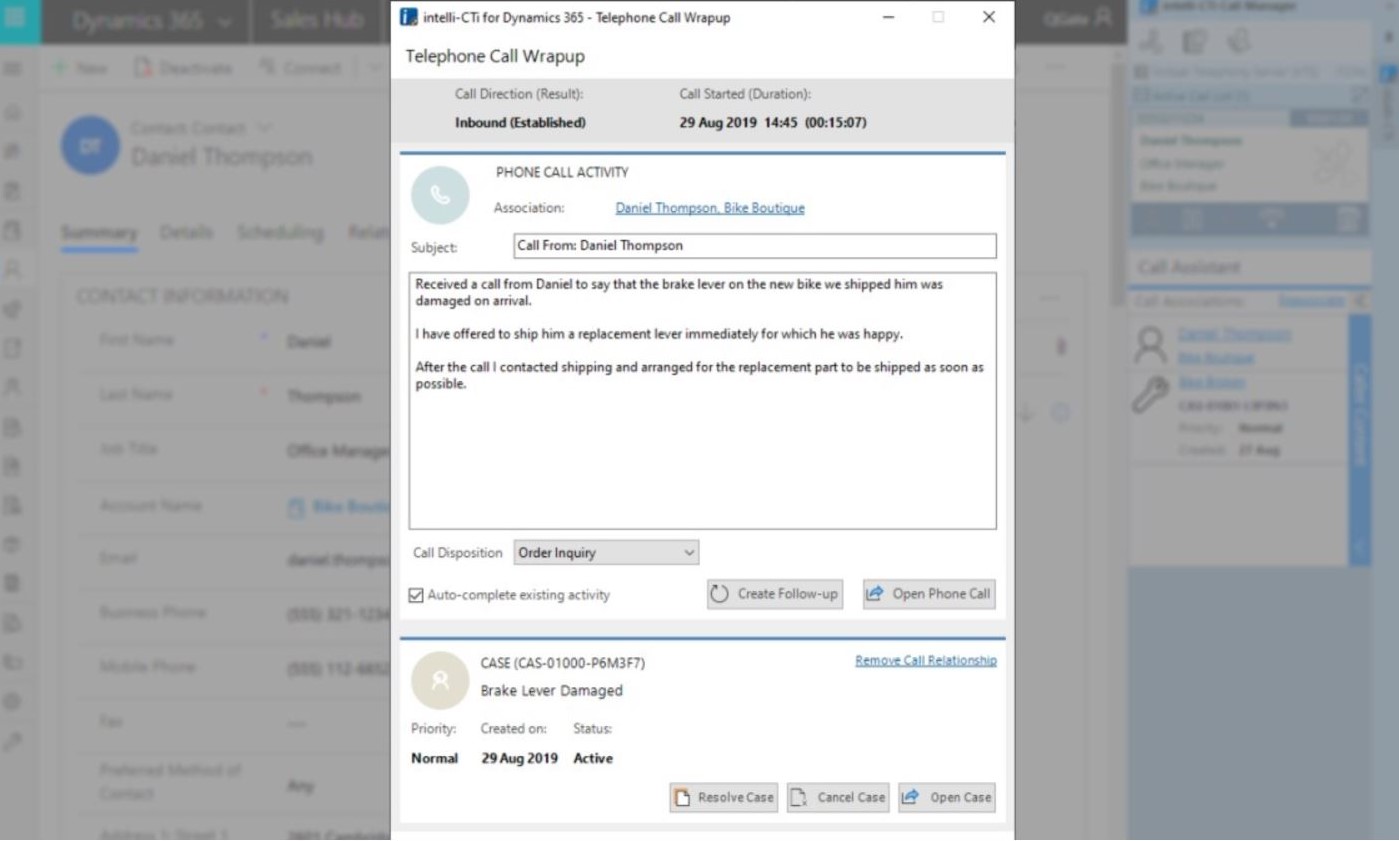
Task: Open Daniel Thompson link in Call Associations
Action: point(1234,334)
